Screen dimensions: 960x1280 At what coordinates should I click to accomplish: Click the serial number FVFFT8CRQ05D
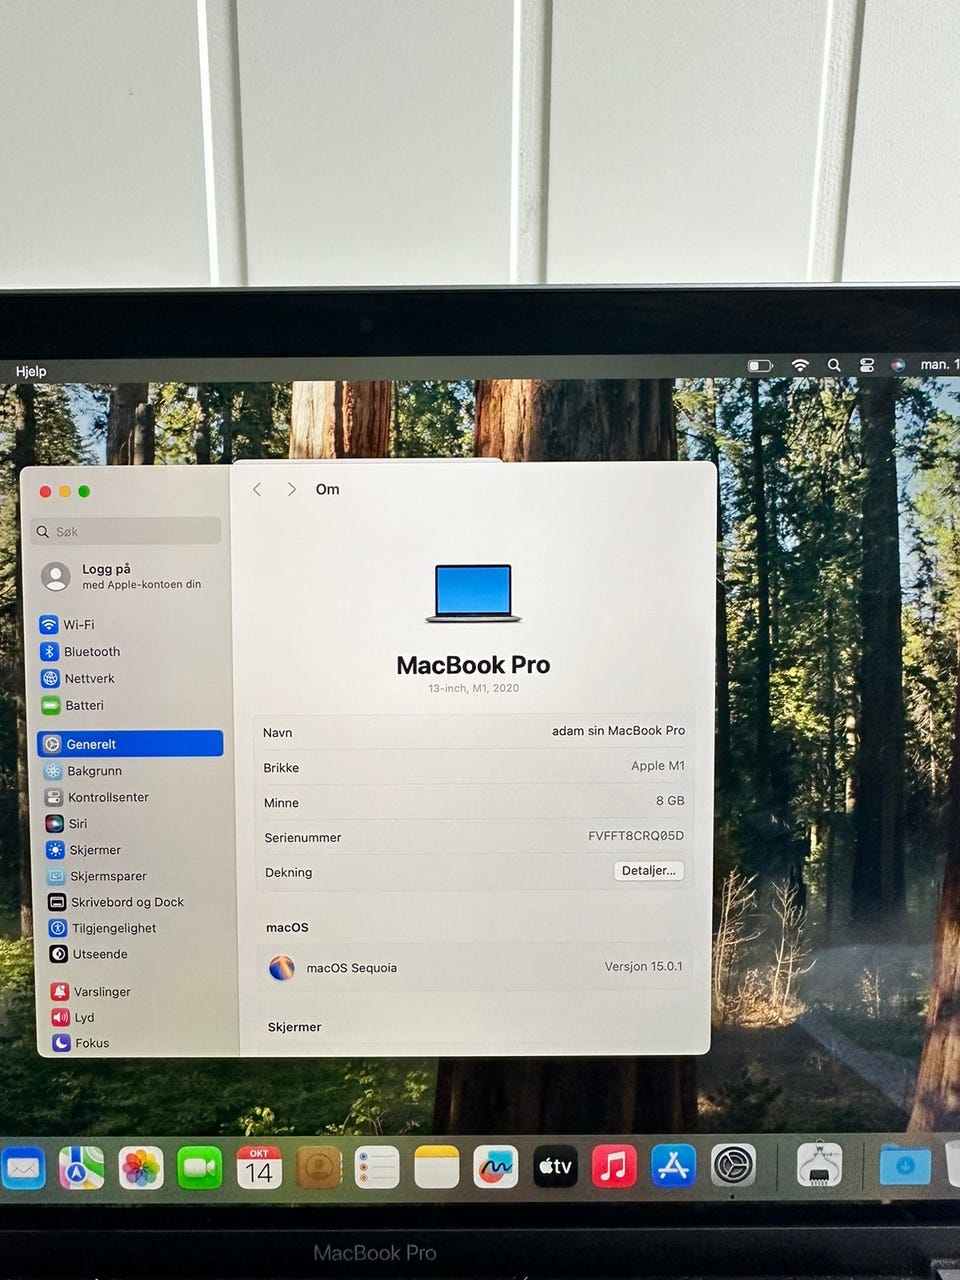tap(636, 836)
